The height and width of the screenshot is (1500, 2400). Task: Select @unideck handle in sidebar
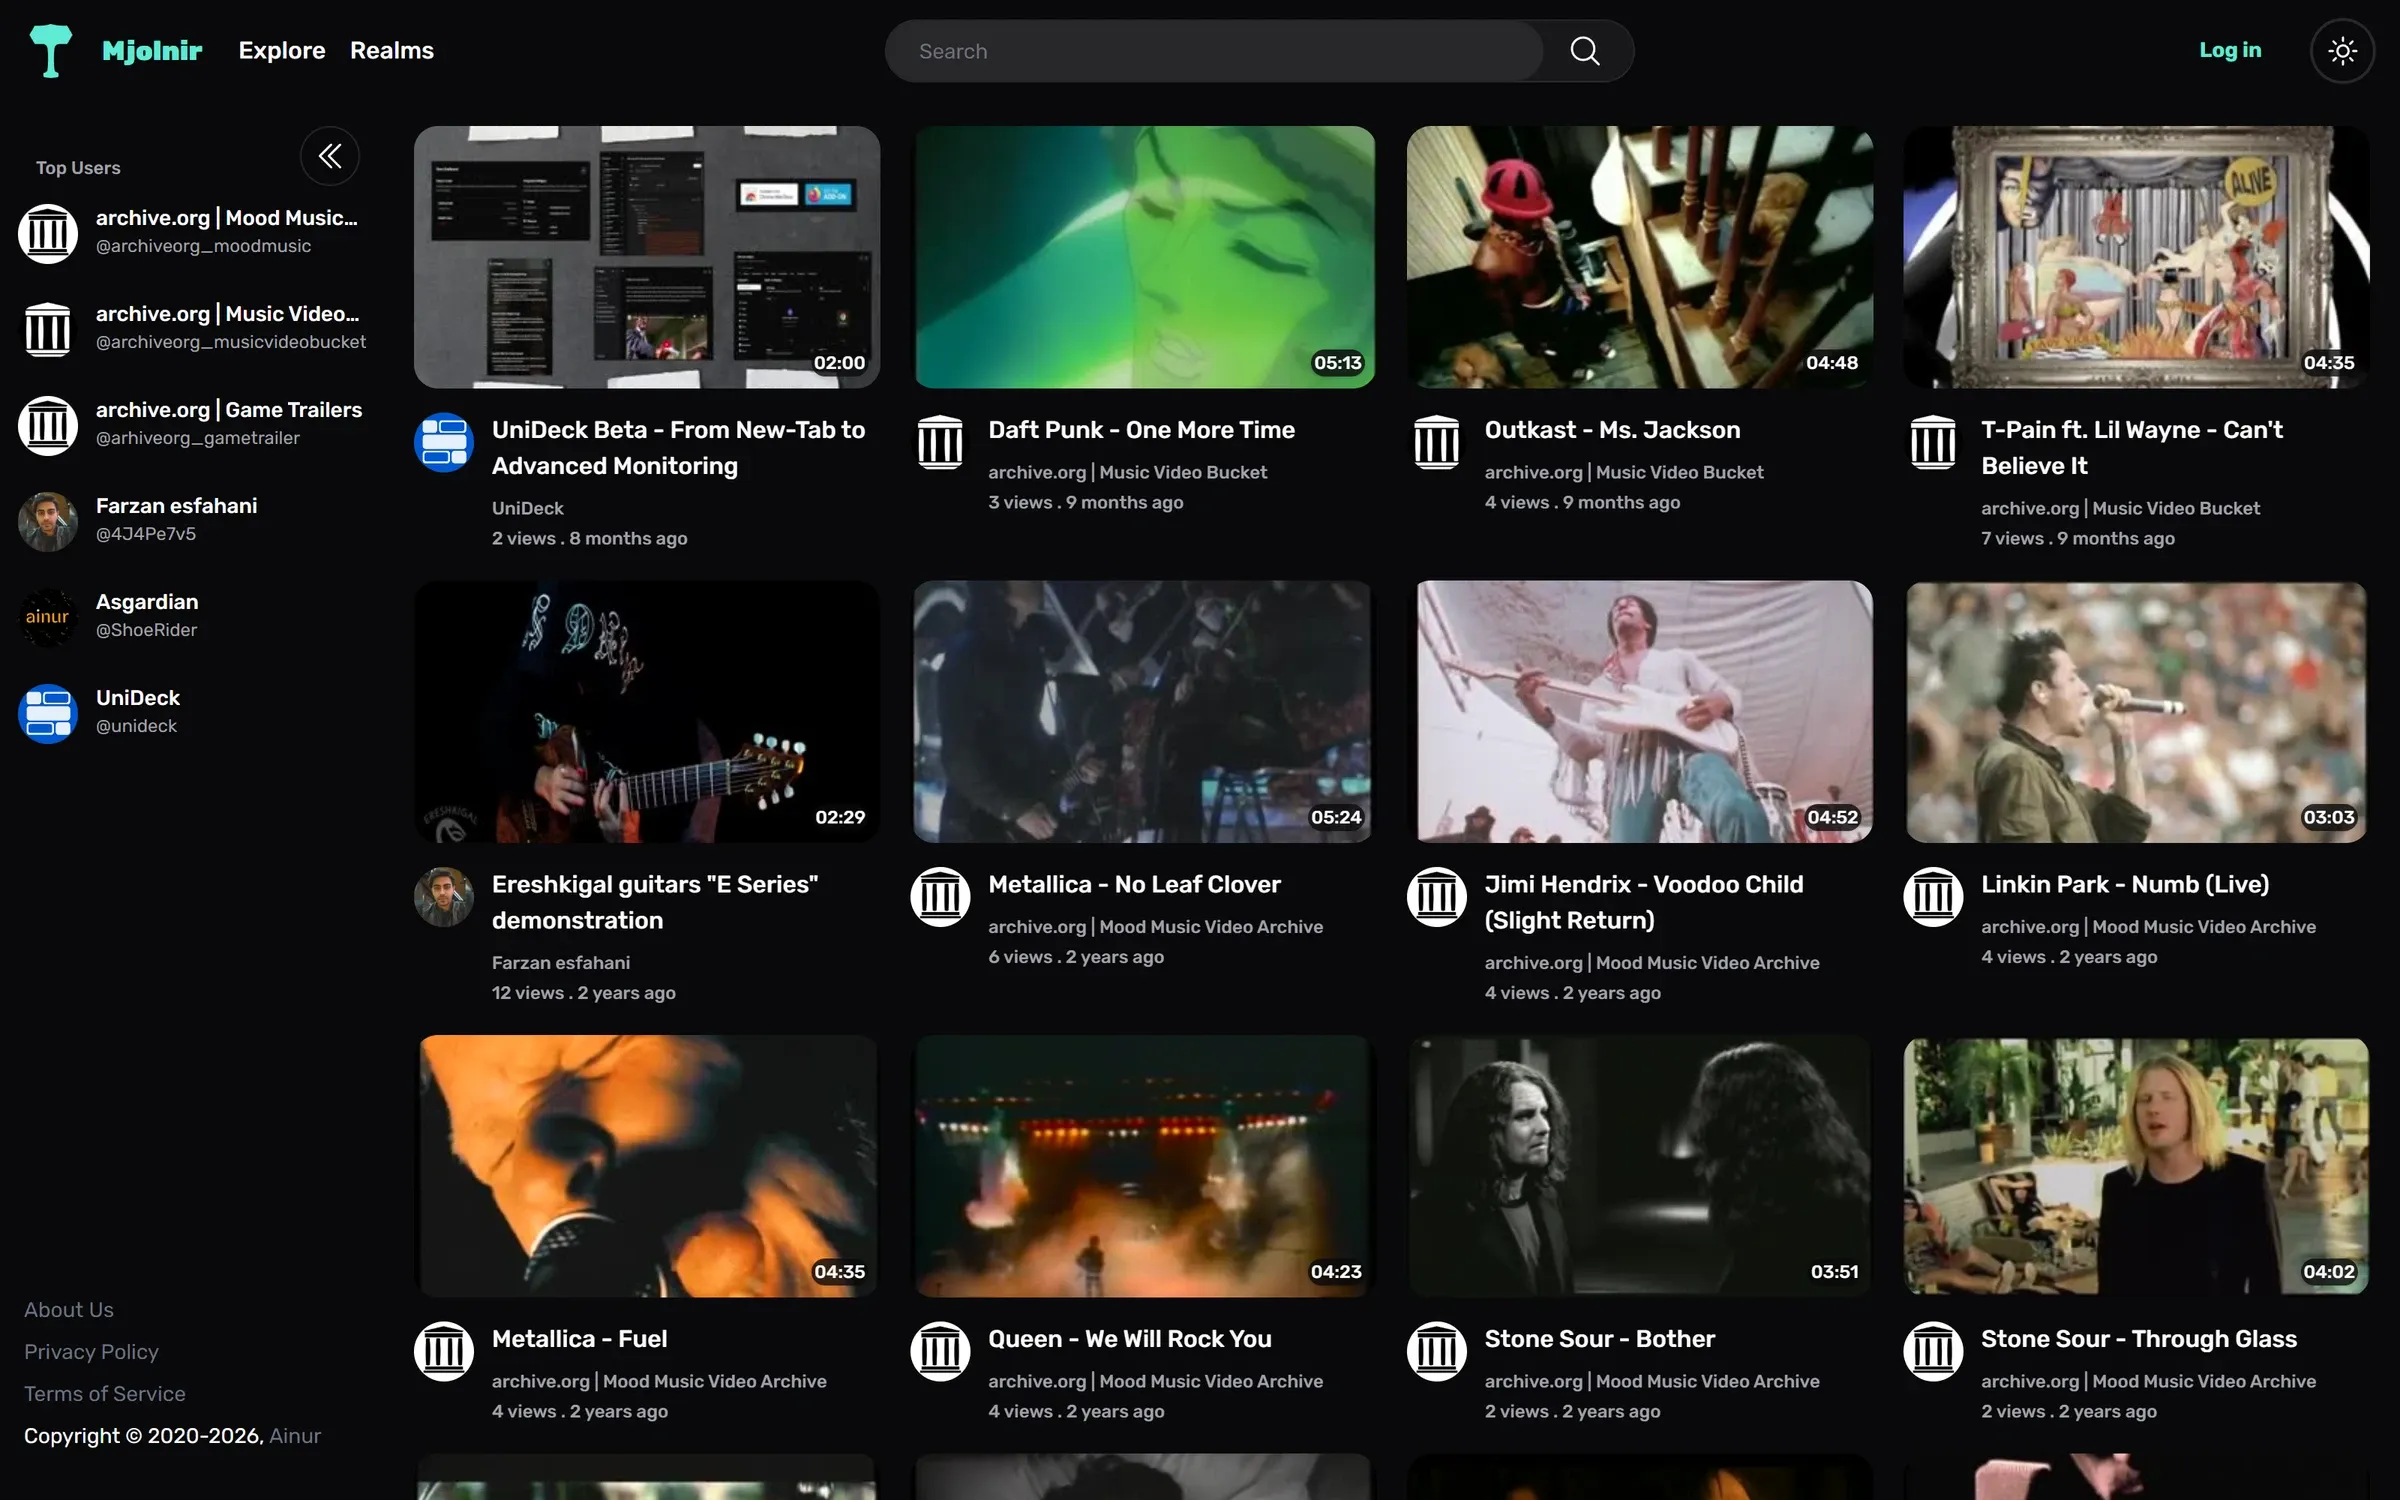point(136,726)
